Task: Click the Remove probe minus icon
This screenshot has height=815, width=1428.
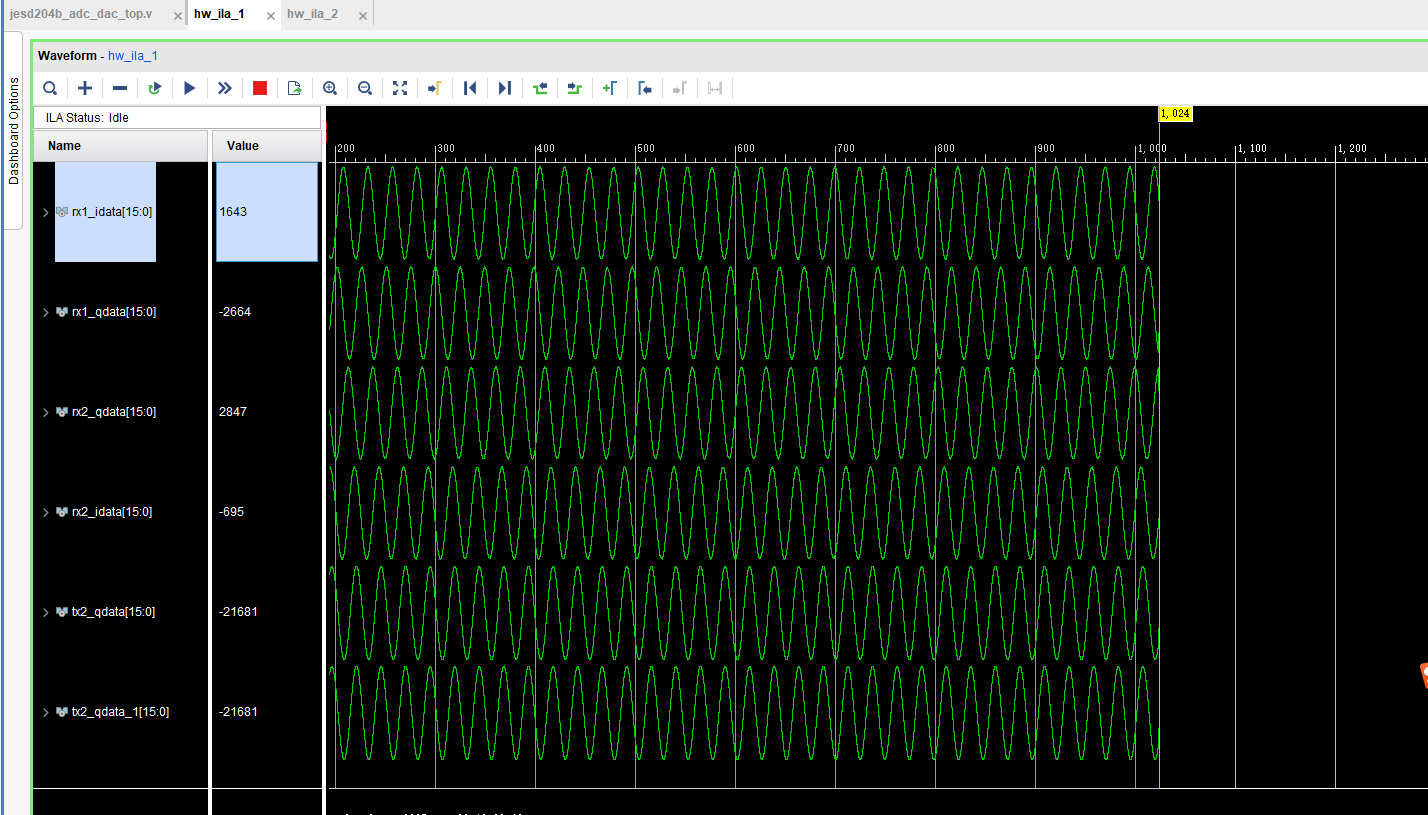Action: [x=120, y=88]
